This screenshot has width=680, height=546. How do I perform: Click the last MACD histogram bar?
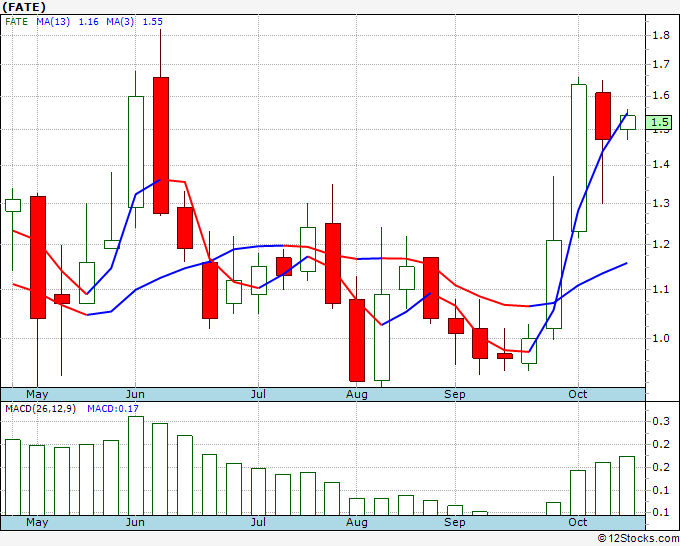627,486
